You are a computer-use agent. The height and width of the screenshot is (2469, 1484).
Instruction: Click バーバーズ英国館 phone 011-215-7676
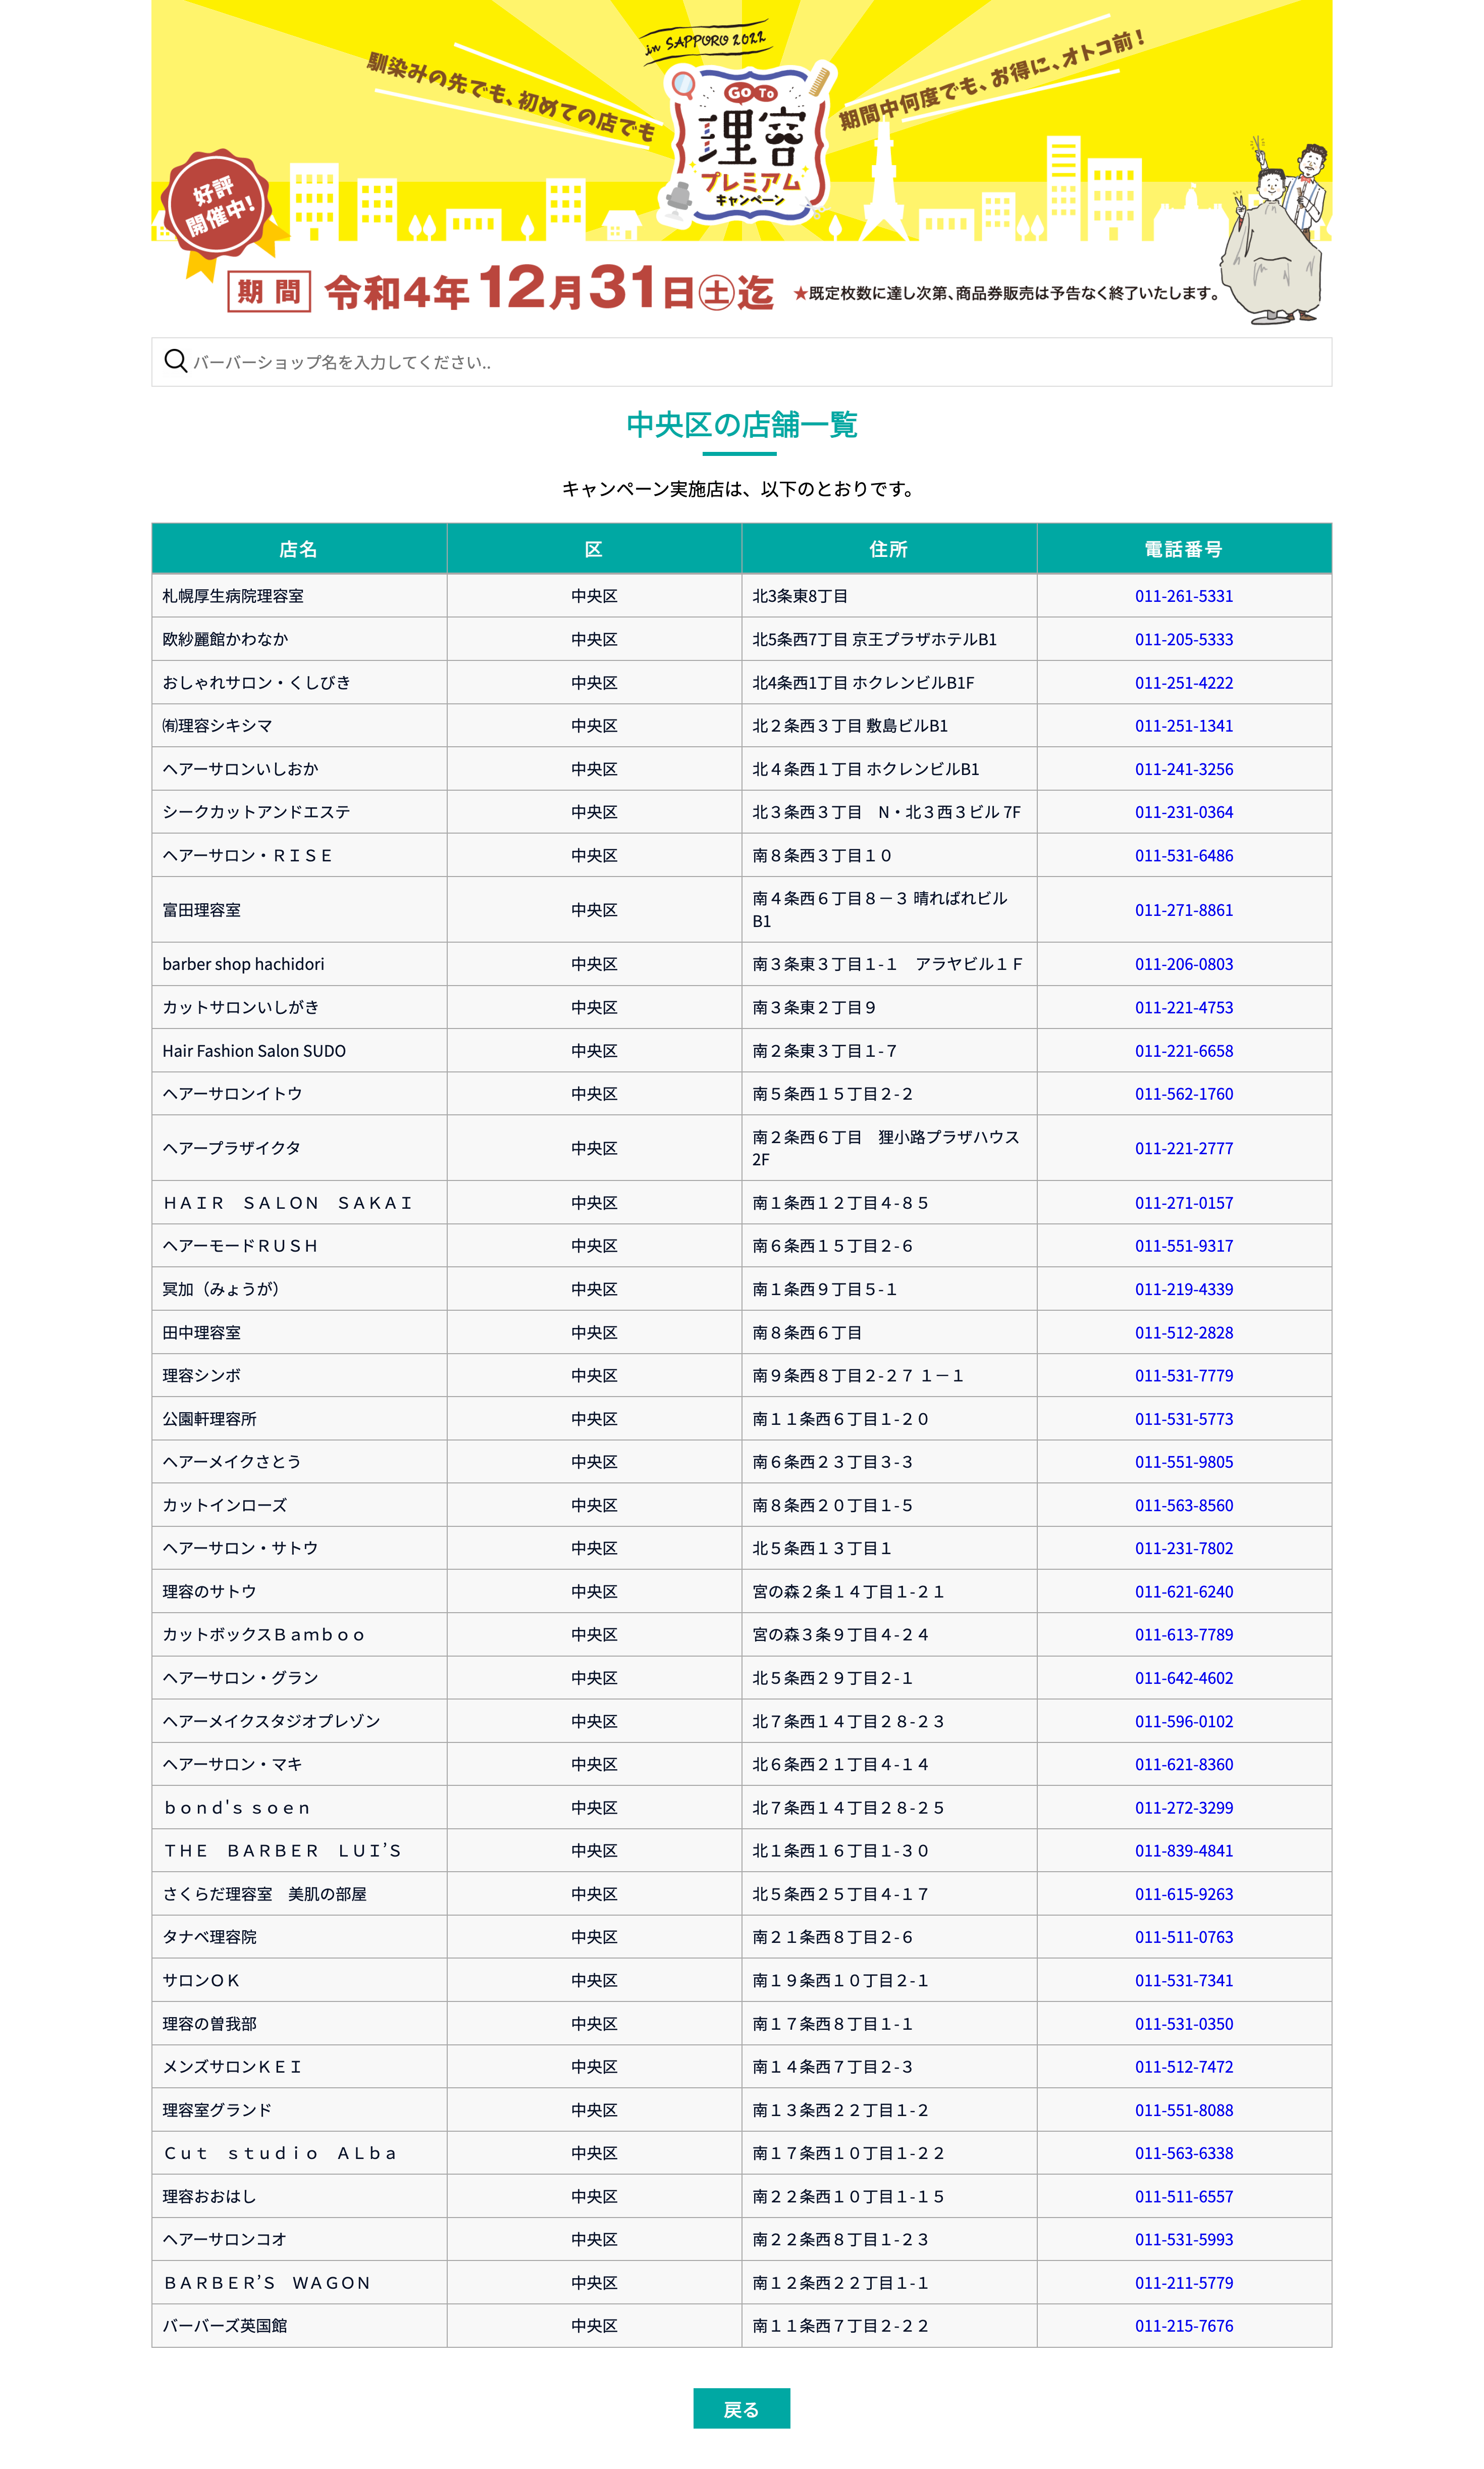1183,2326
